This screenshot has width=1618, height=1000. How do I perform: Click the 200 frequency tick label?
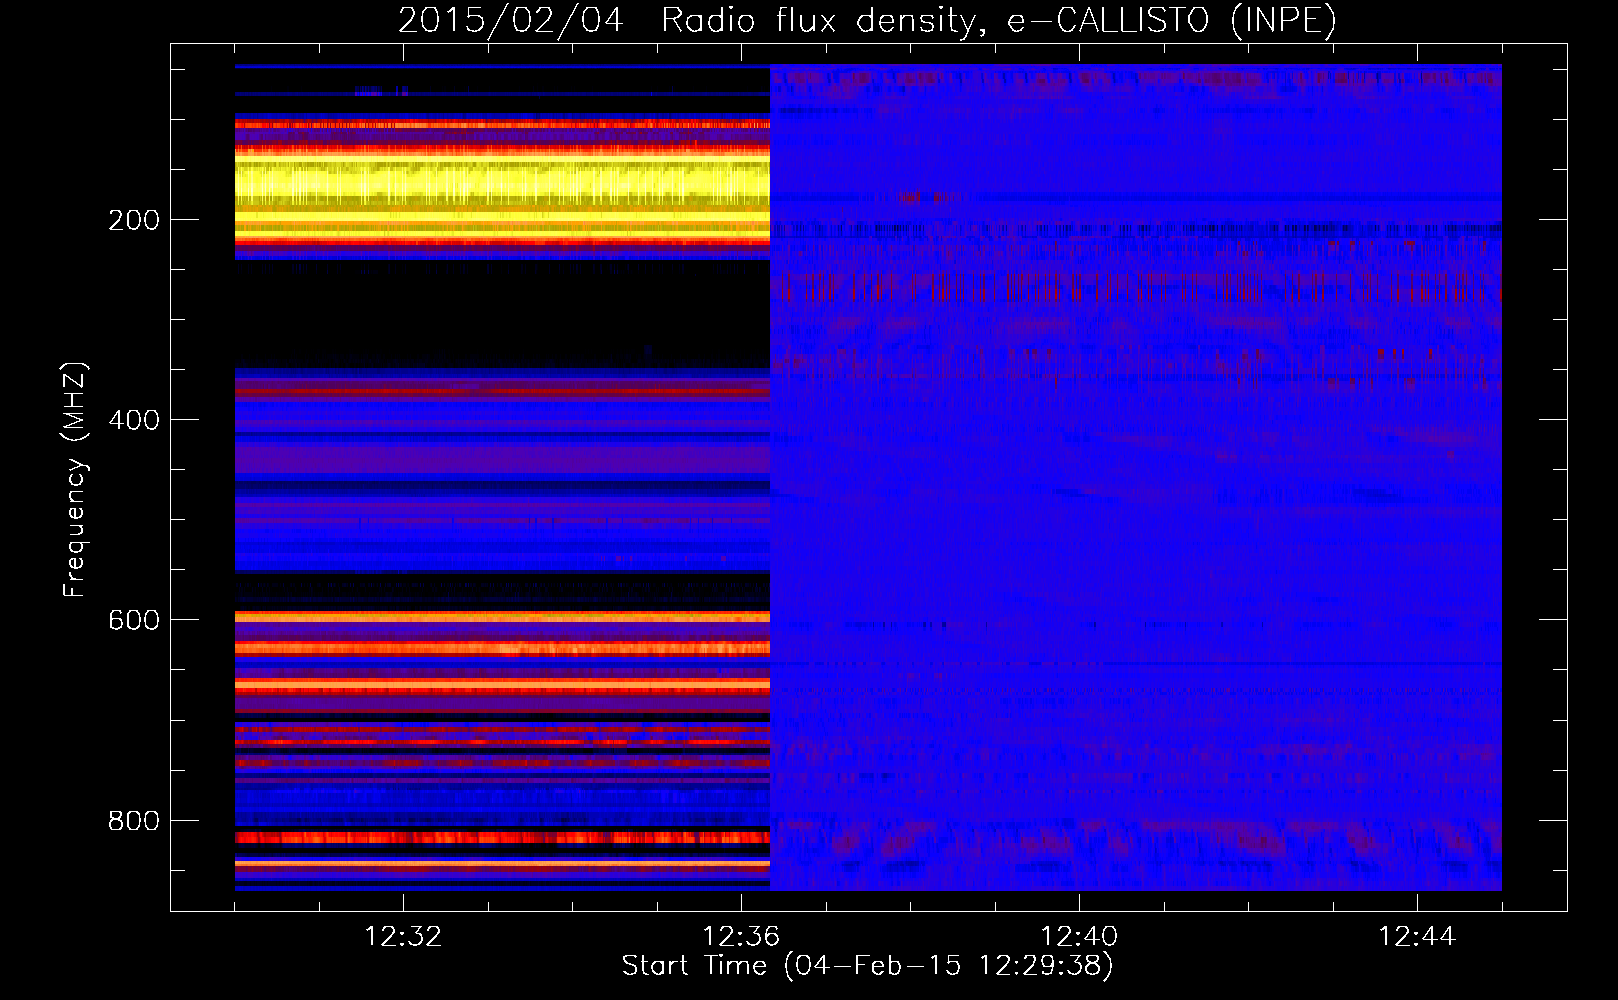click(134, 220)
